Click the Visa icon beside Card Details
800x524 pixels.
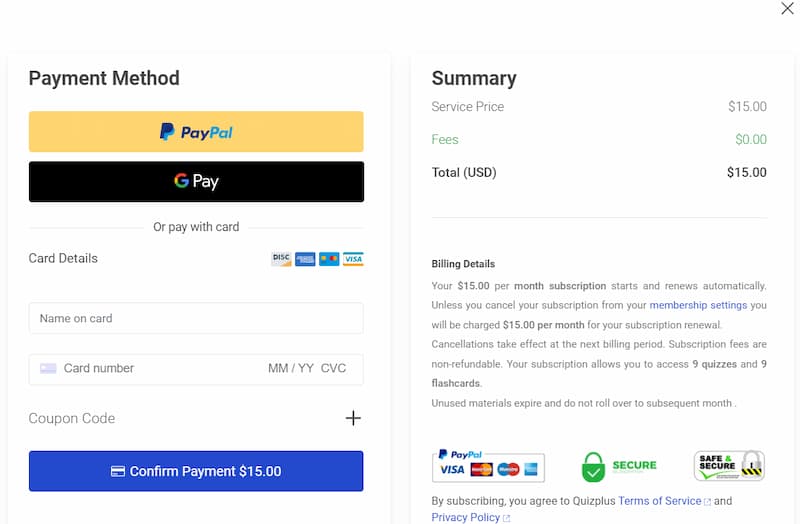coord(353,259)
